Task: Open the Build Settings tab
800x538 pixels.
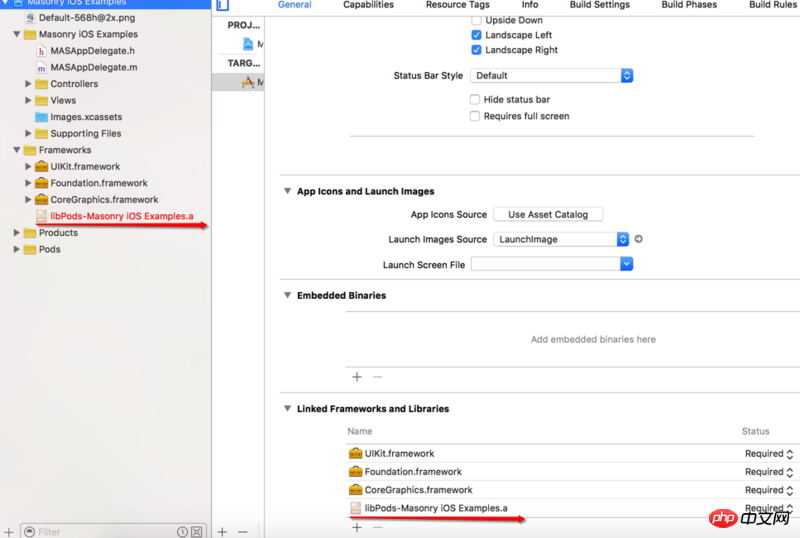Action: pos(599,5)
